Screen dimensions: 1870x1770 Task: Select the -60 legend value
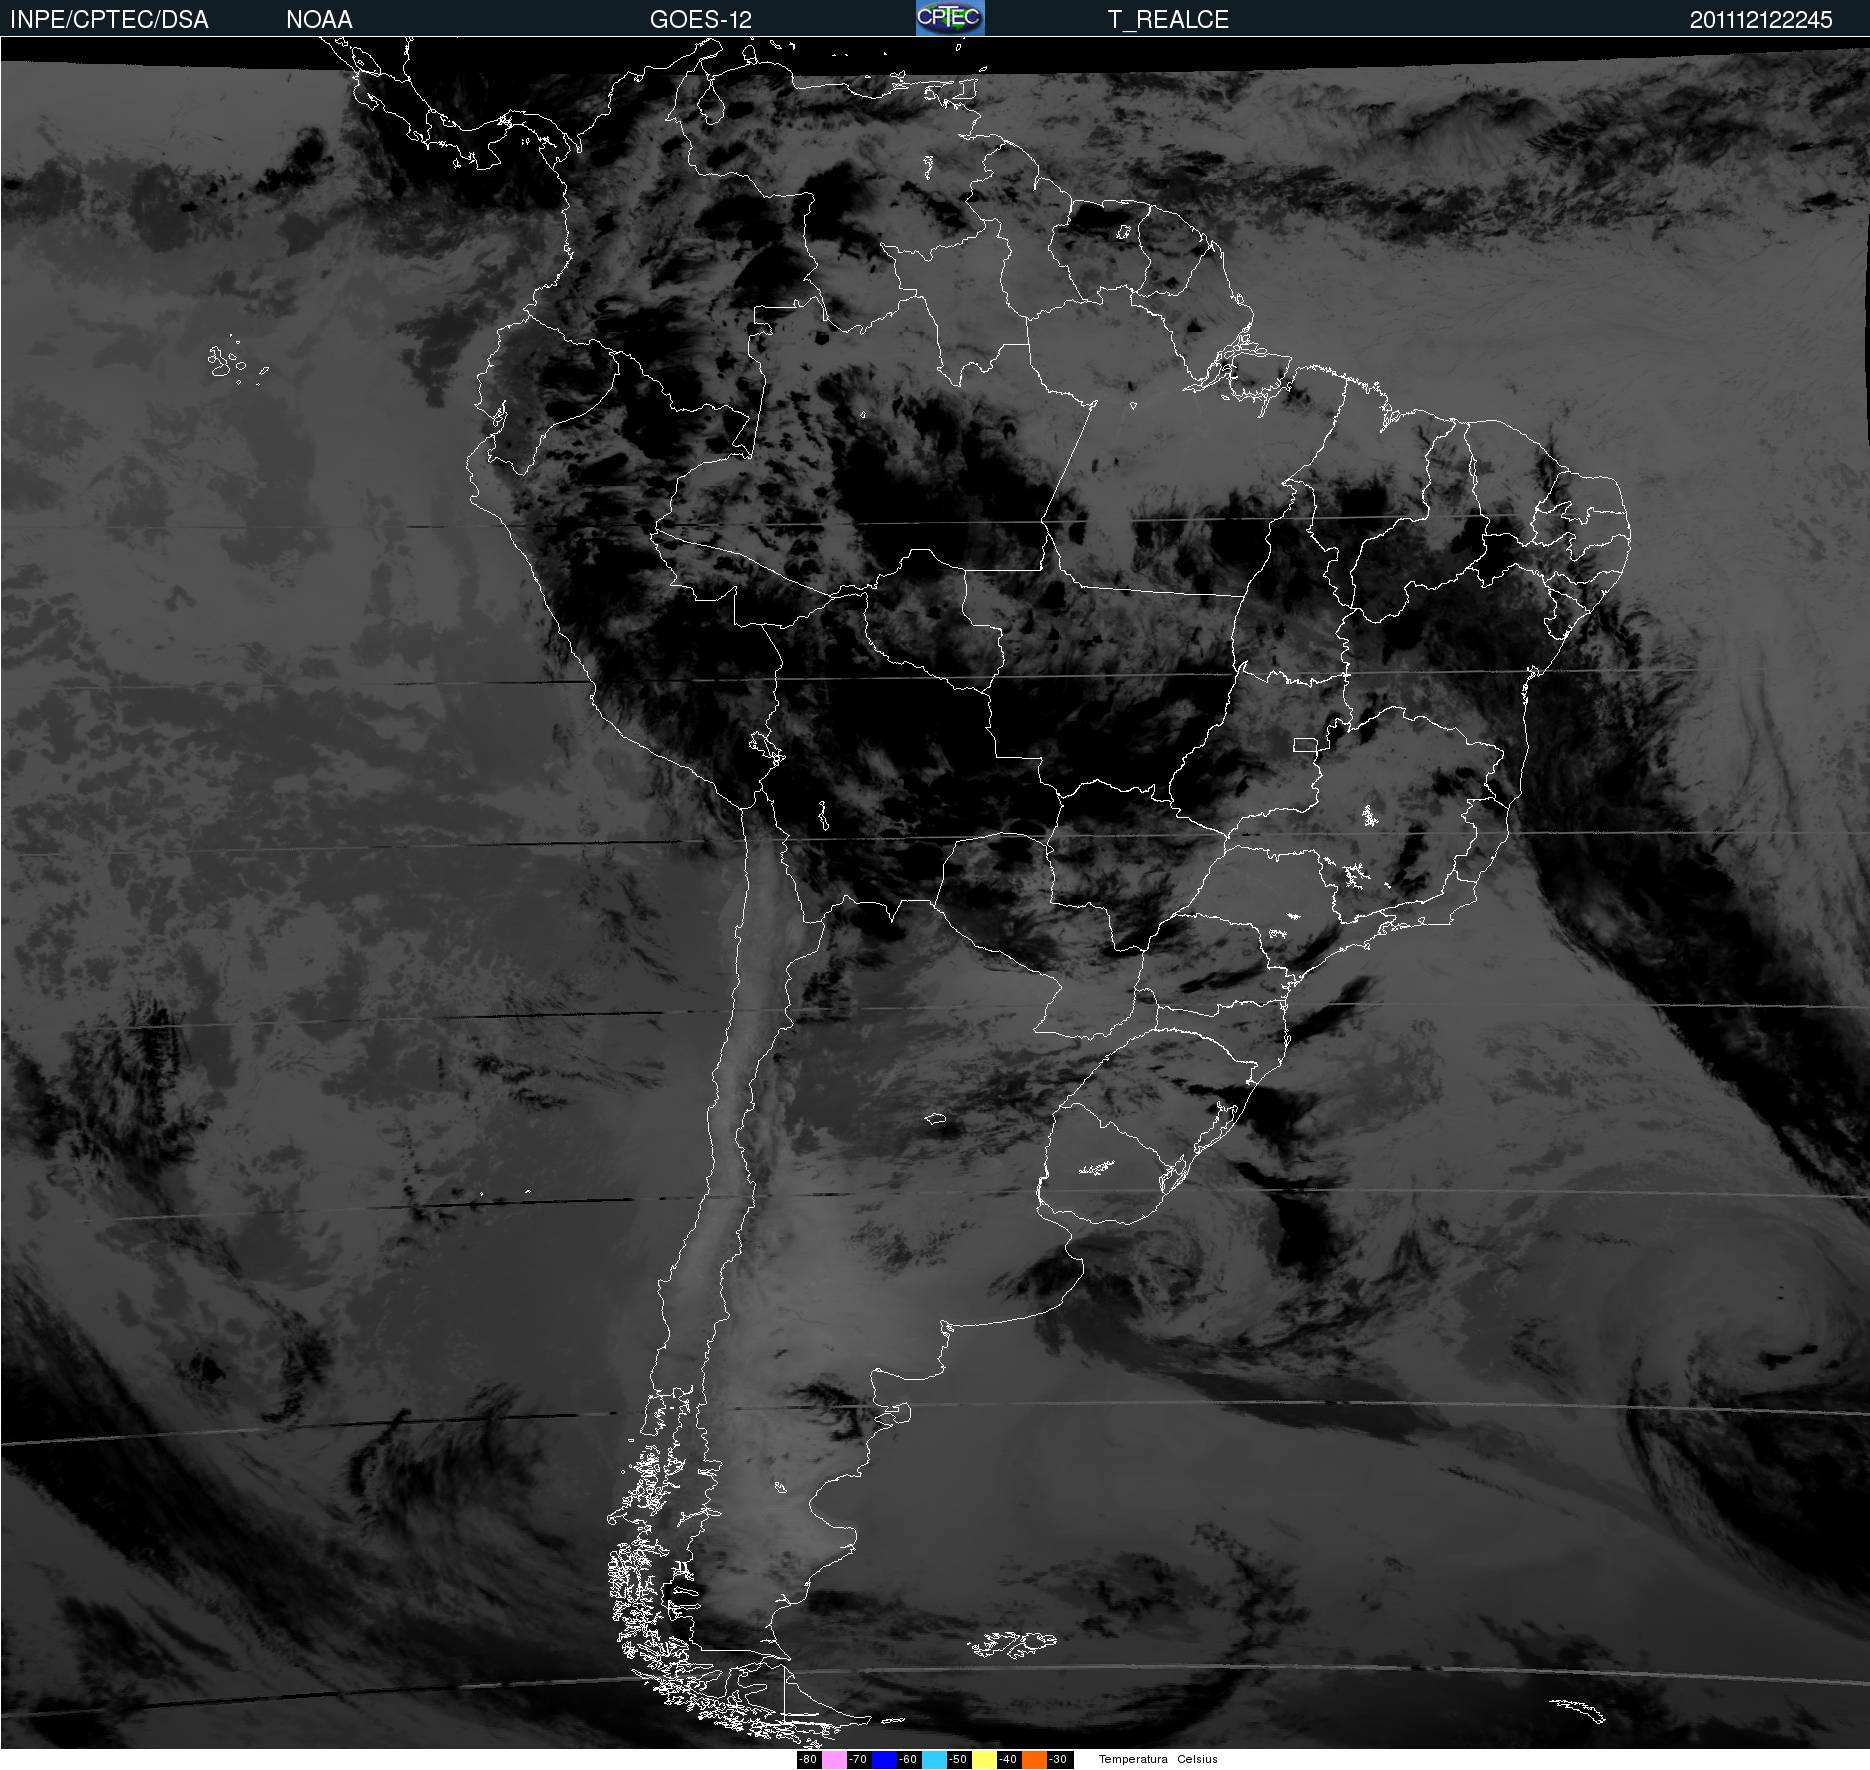[x=908, y=1760]
